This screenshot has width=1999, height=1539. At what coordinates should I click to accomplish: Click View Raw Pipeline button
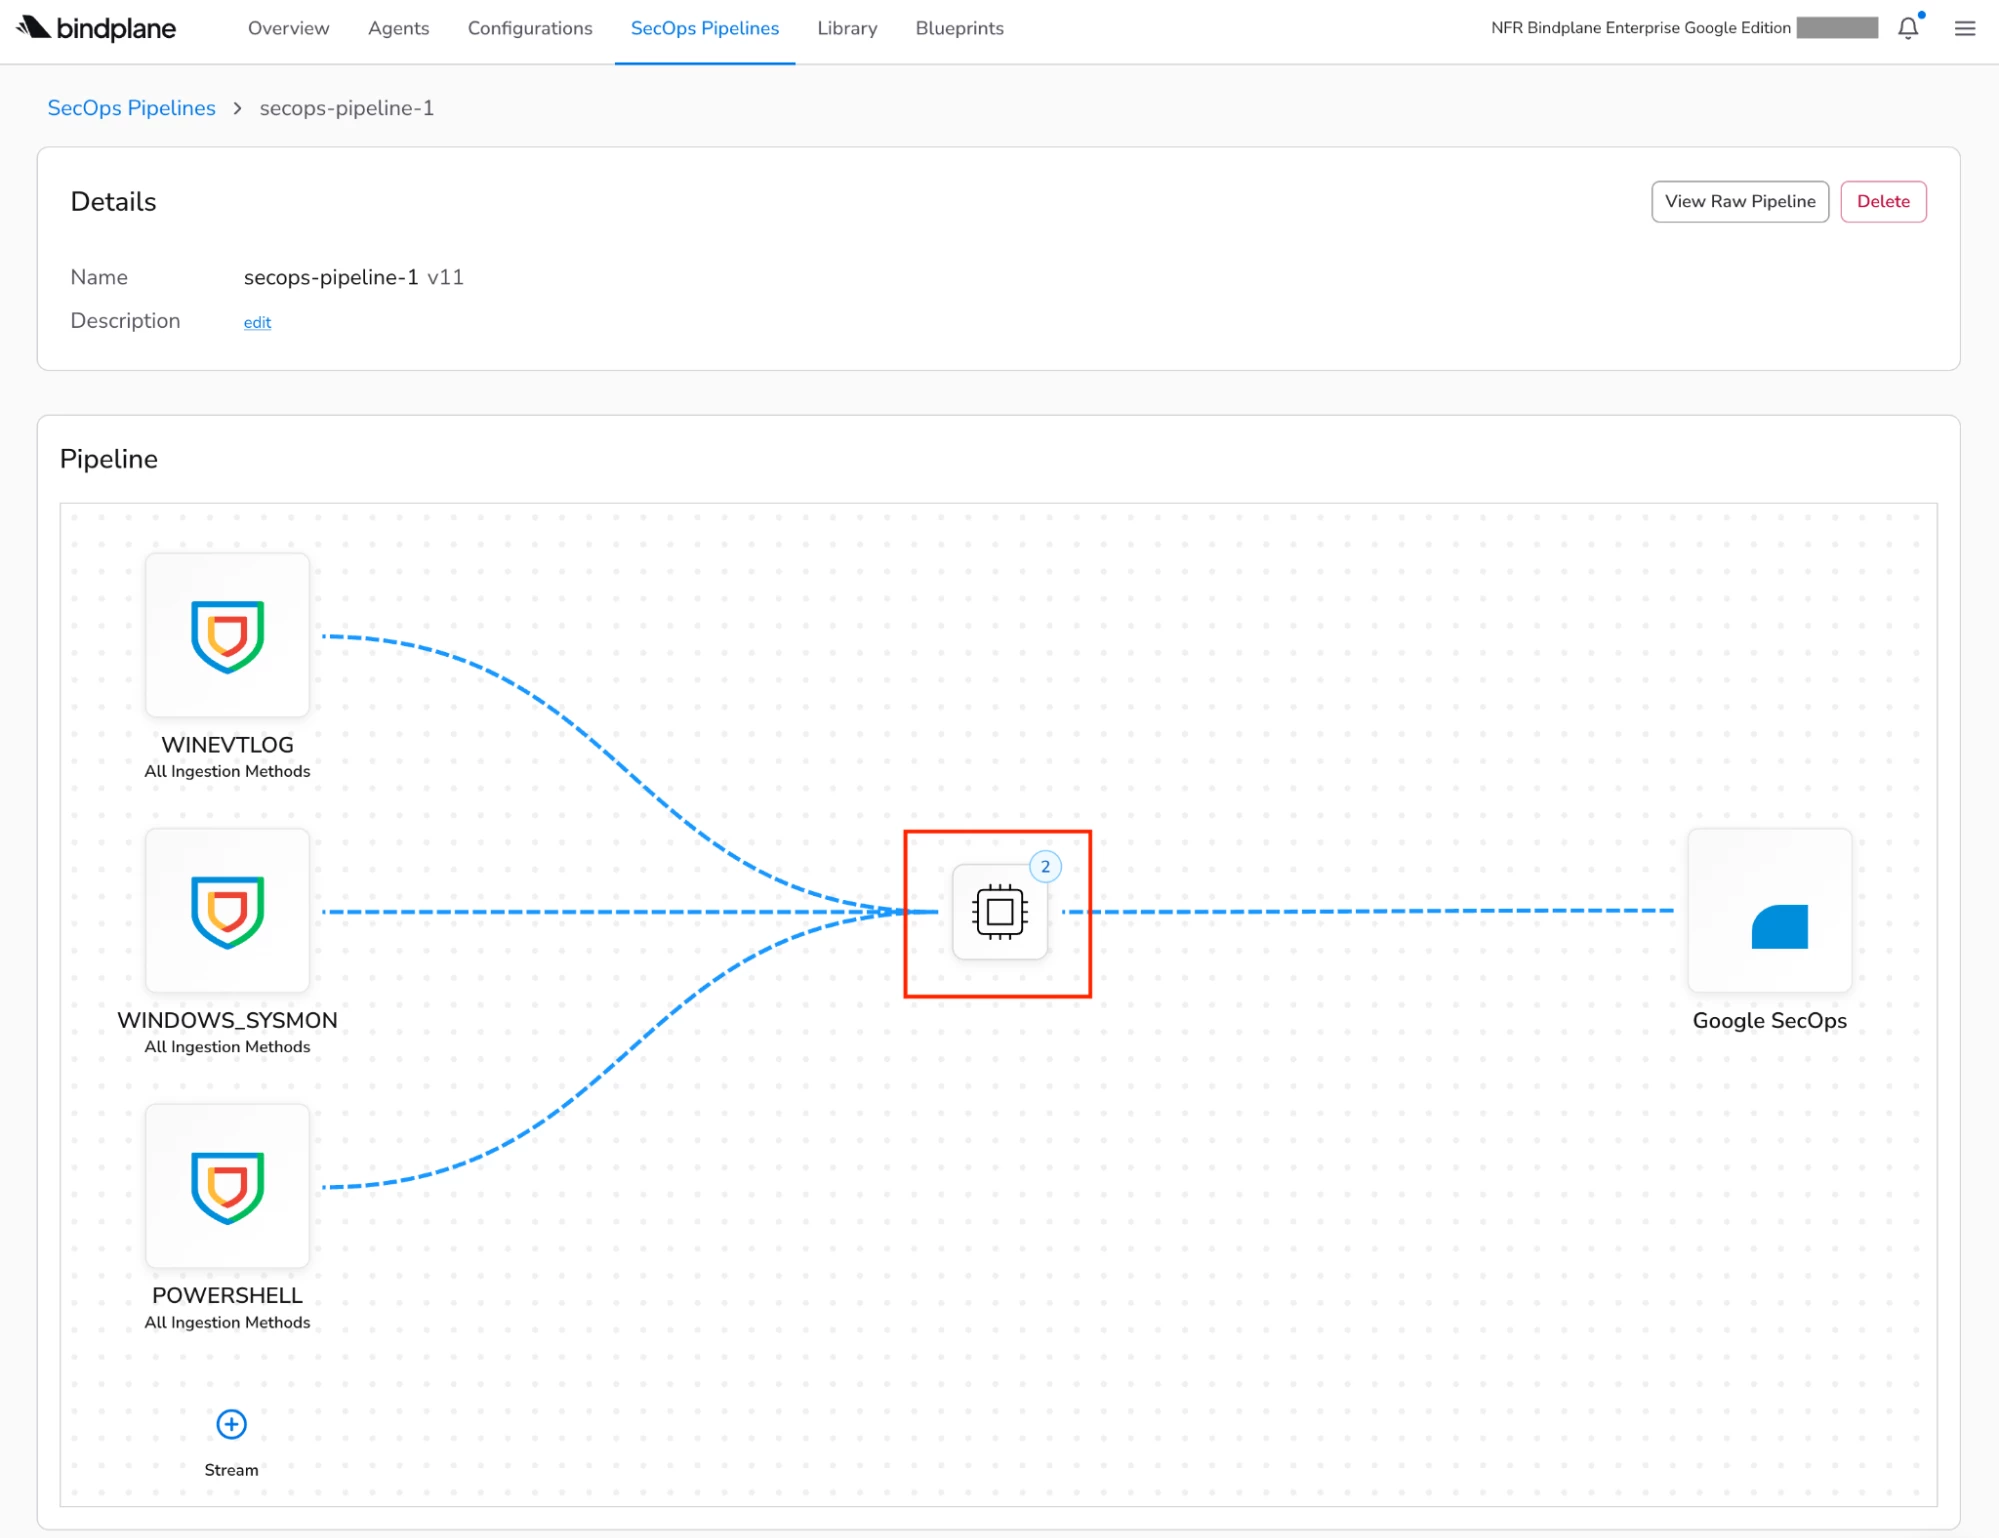click(x=1739, y=201)
